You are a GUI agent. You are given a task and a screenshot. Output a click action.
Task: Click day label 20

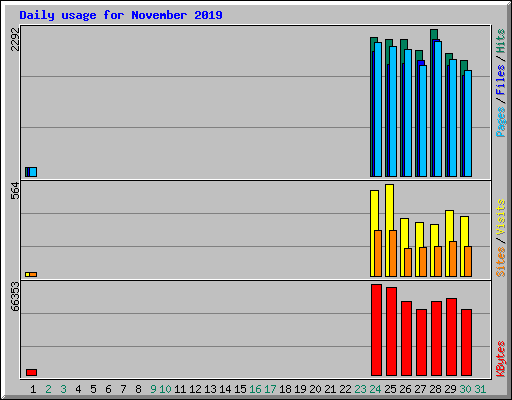(315, 389)
